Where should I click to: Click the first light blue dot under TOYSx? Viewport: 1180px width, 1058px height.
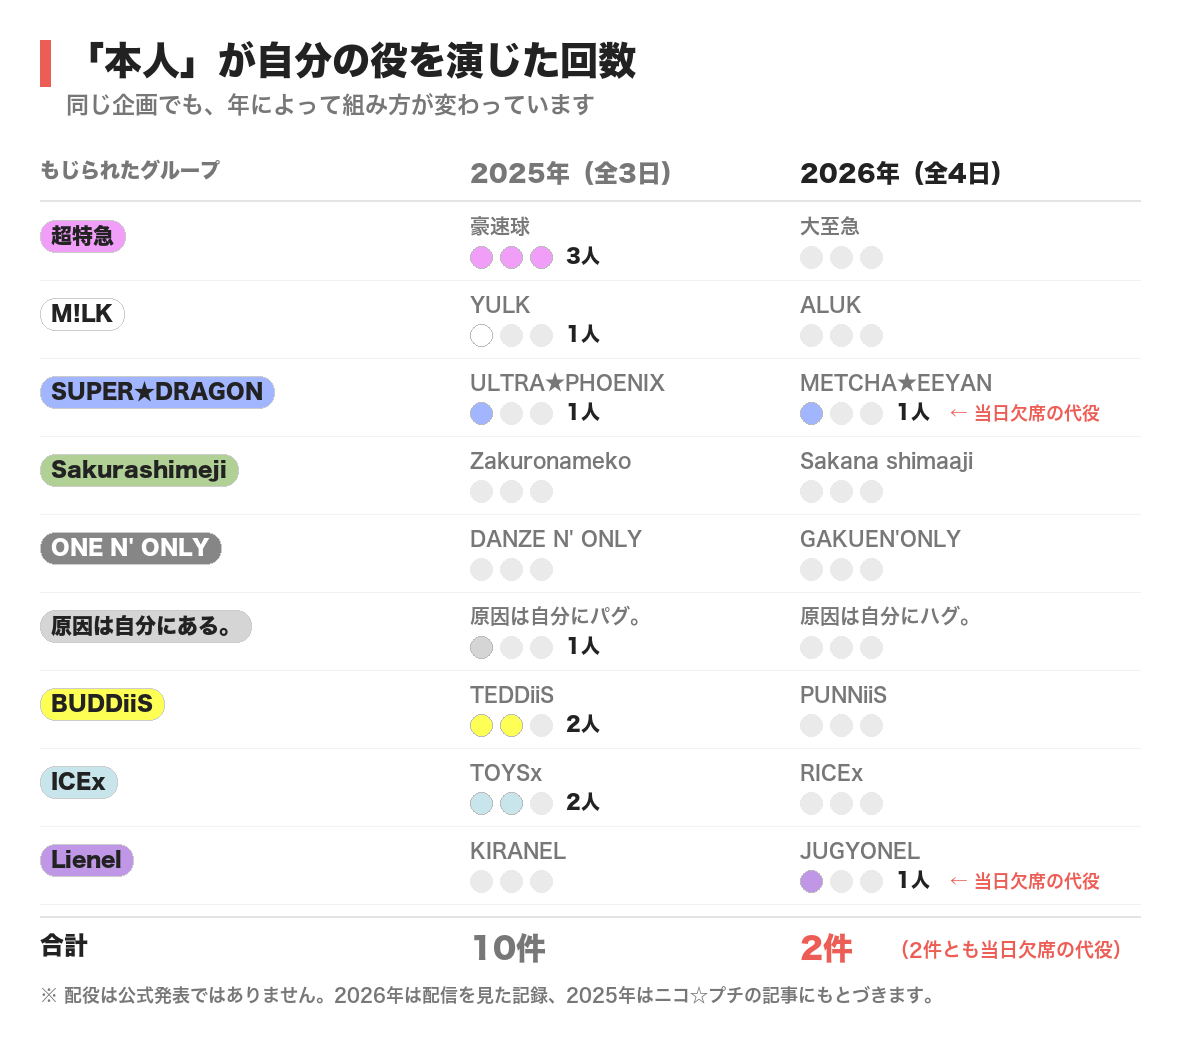coord(482,803)
